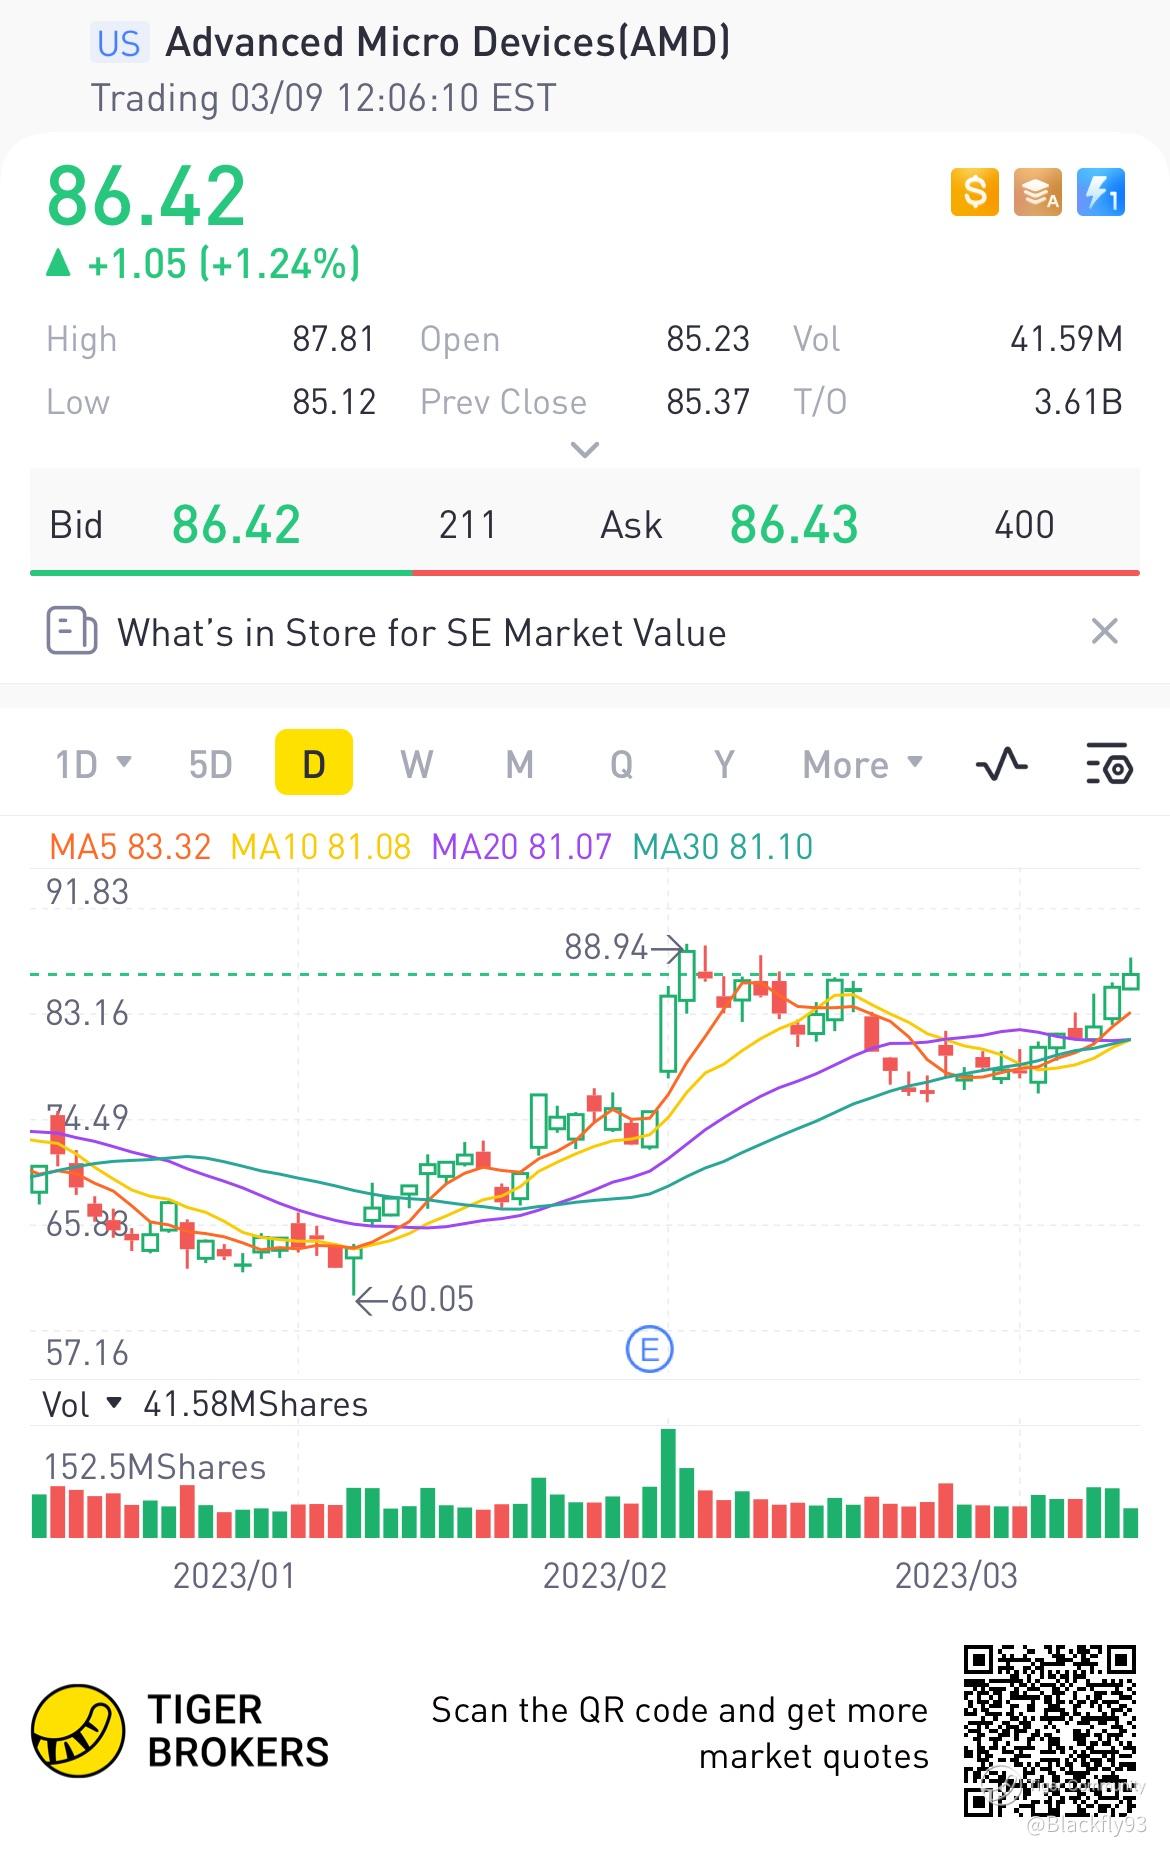Viewport: 1170px width, 1851px height.
Task: Tap the 41.58MShares volume readout
Action: tap(256, 1404)
